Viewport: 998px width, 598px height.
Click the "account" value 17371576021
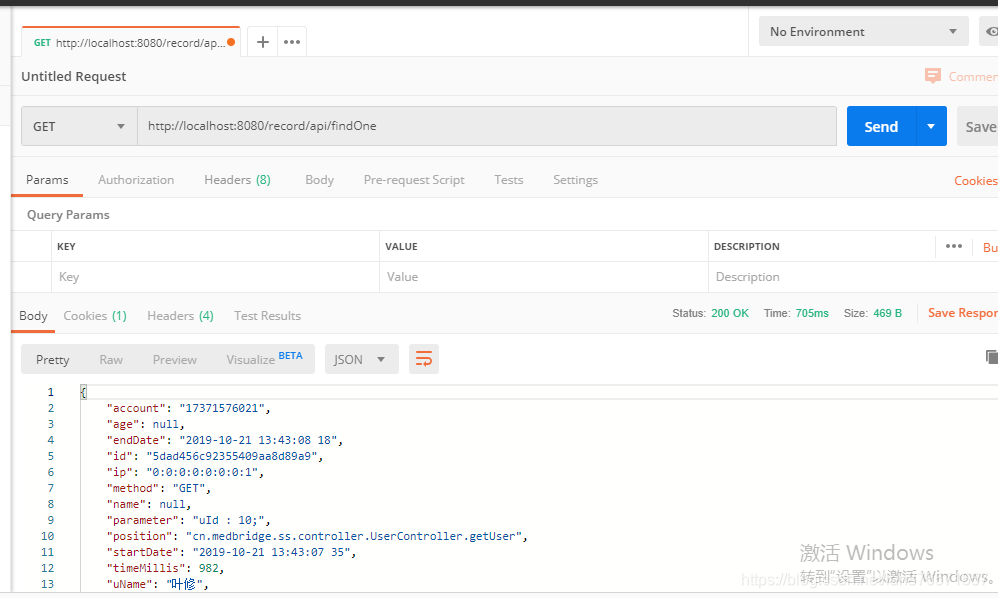[222, 408]
